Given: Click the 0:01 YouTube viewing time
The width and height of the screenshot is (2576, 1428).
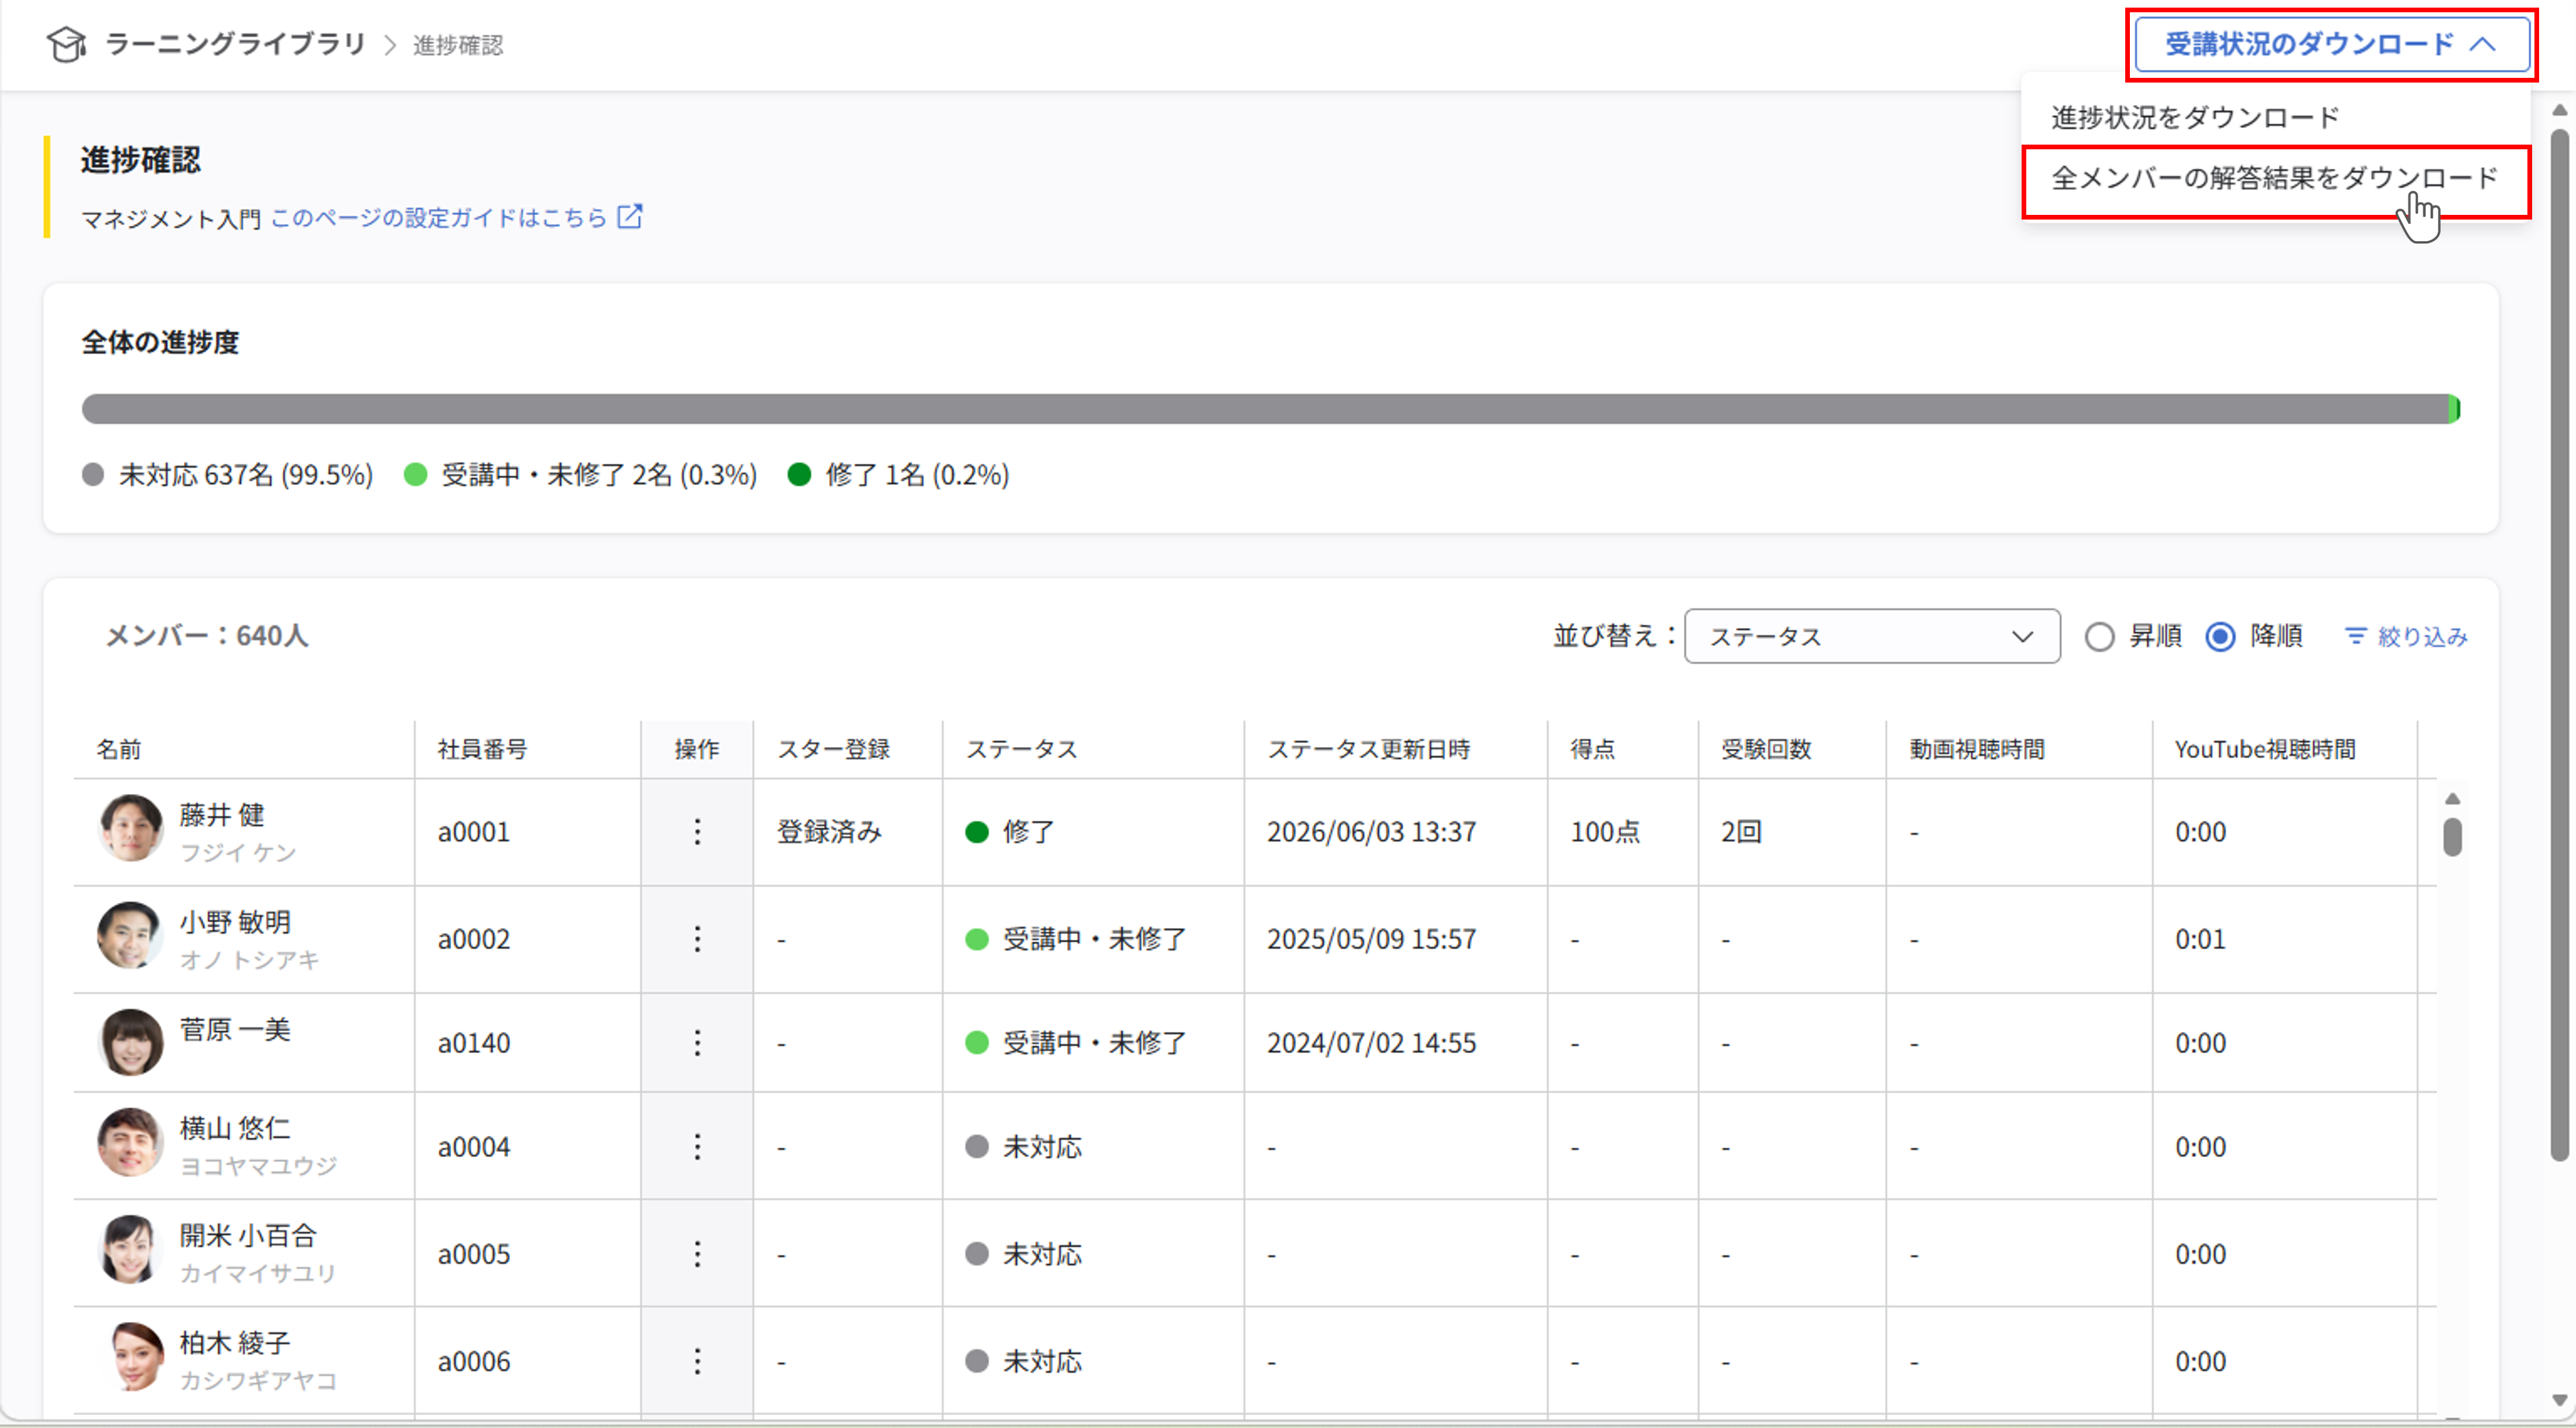Looking at the screenshot, I should pos(2200,938).
